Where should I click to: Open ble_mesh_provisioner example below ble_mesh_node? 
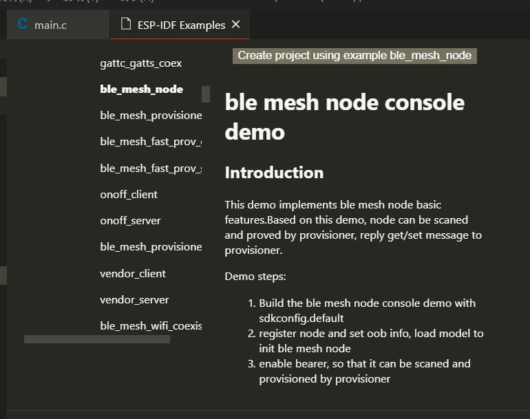coord(151,116)
